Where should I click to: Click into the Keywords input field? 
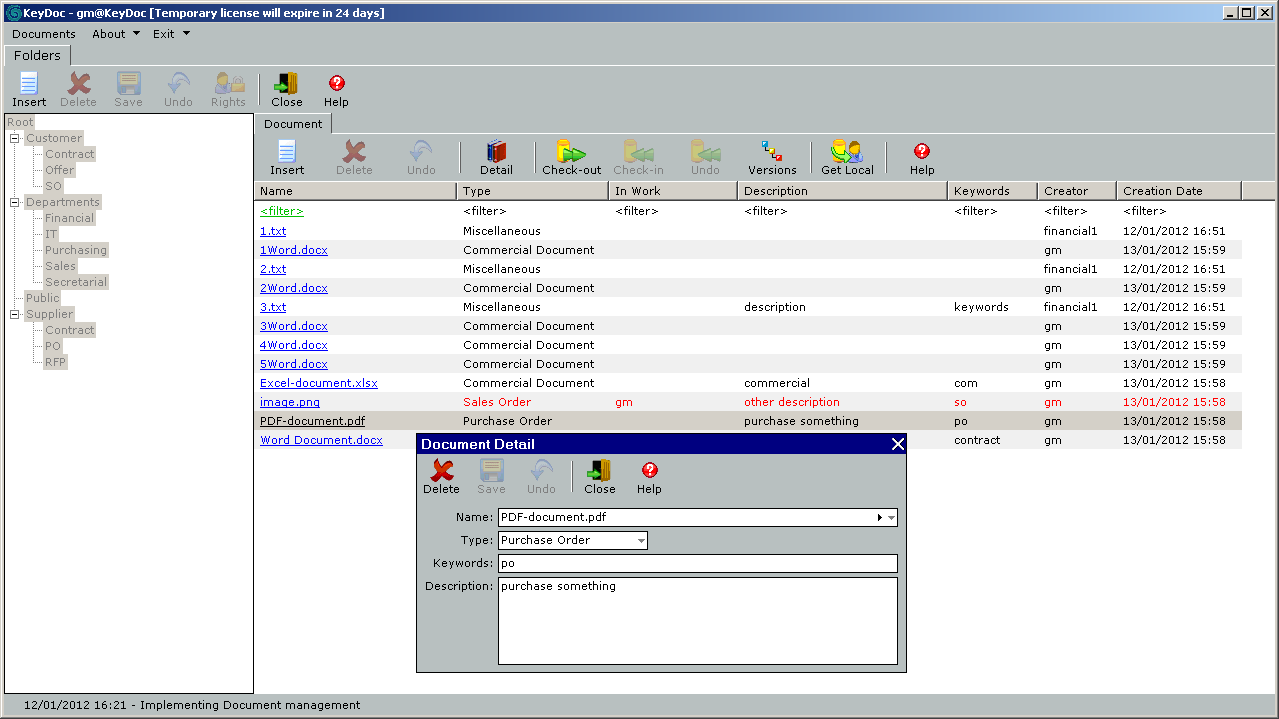[697, 564]
